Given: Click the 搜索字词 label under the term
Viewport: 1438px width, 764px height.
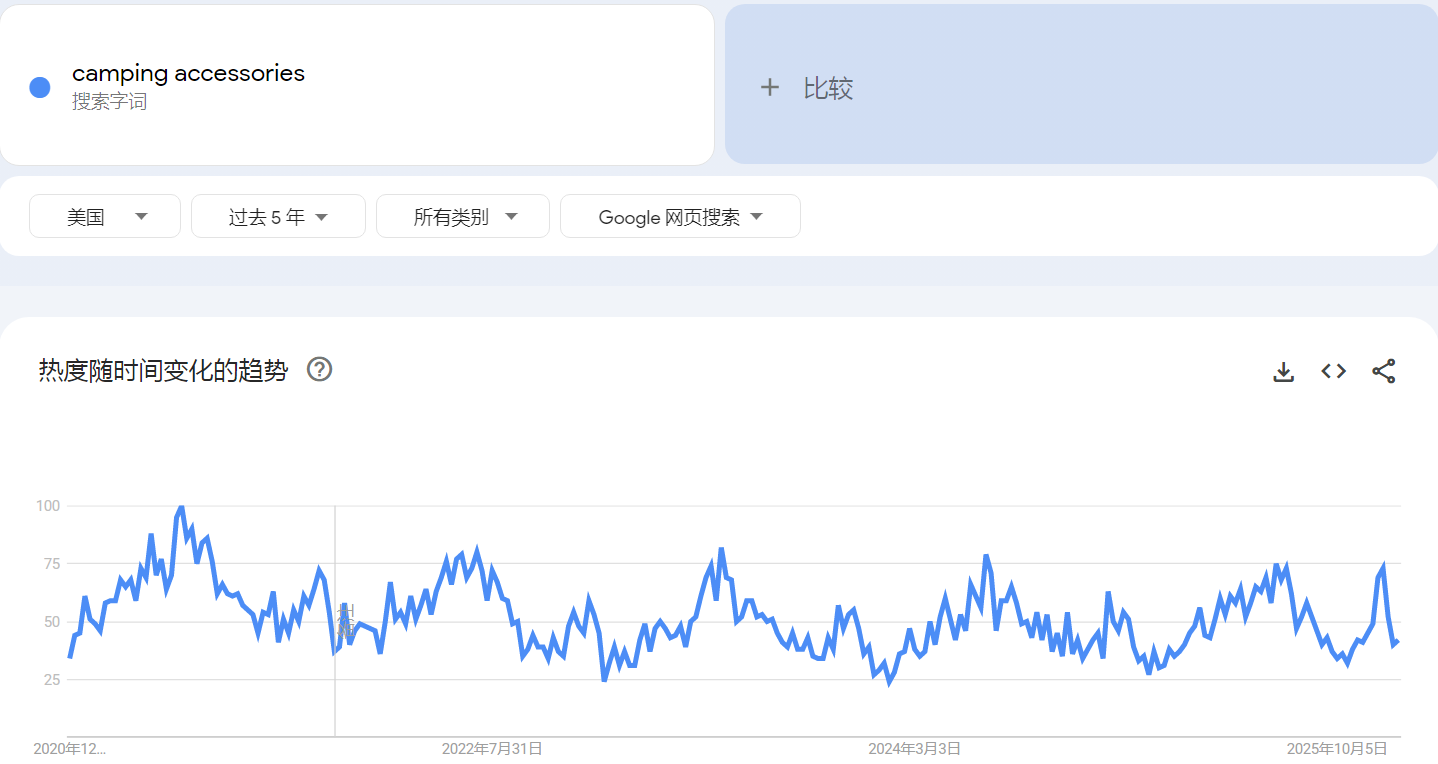Looking at the screenshot, I should 110,102.
